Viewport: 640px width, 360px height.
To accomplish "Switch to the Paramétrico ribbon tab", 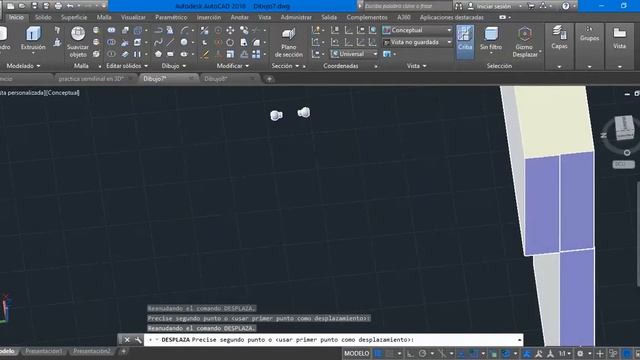I will pos(171,17).
